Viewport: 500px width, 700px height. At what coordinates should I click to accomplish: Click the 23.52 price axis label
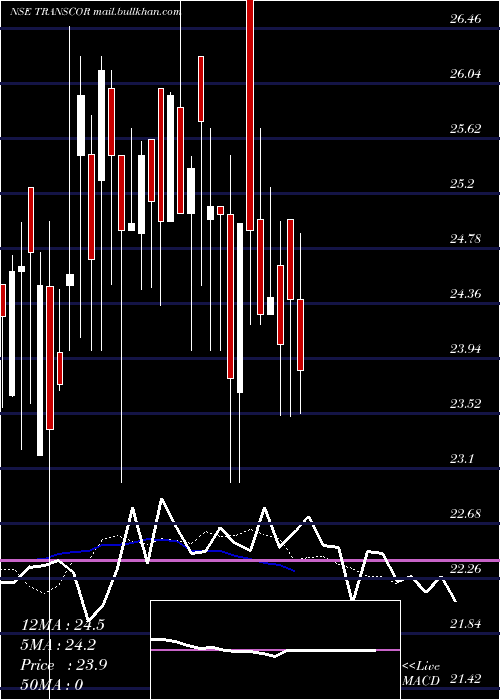pyautogui.click(x=465, y=404)
